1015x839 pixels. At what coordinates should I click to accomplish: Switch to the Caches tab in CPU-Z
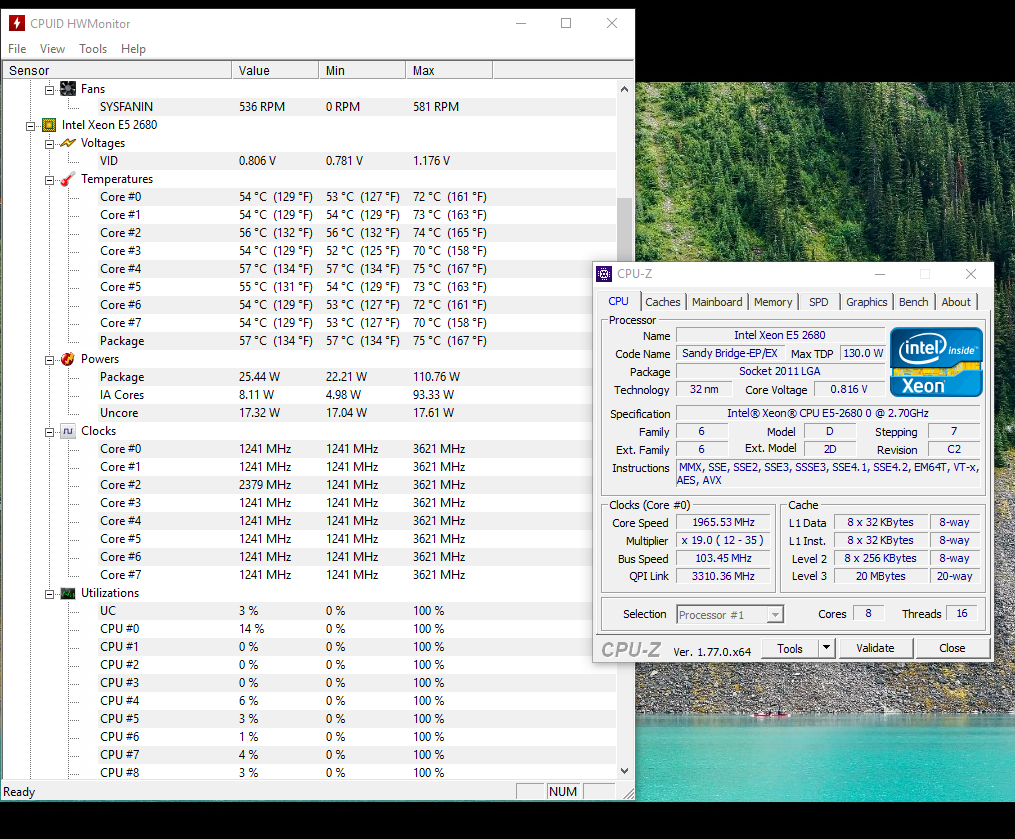point(663,302)
